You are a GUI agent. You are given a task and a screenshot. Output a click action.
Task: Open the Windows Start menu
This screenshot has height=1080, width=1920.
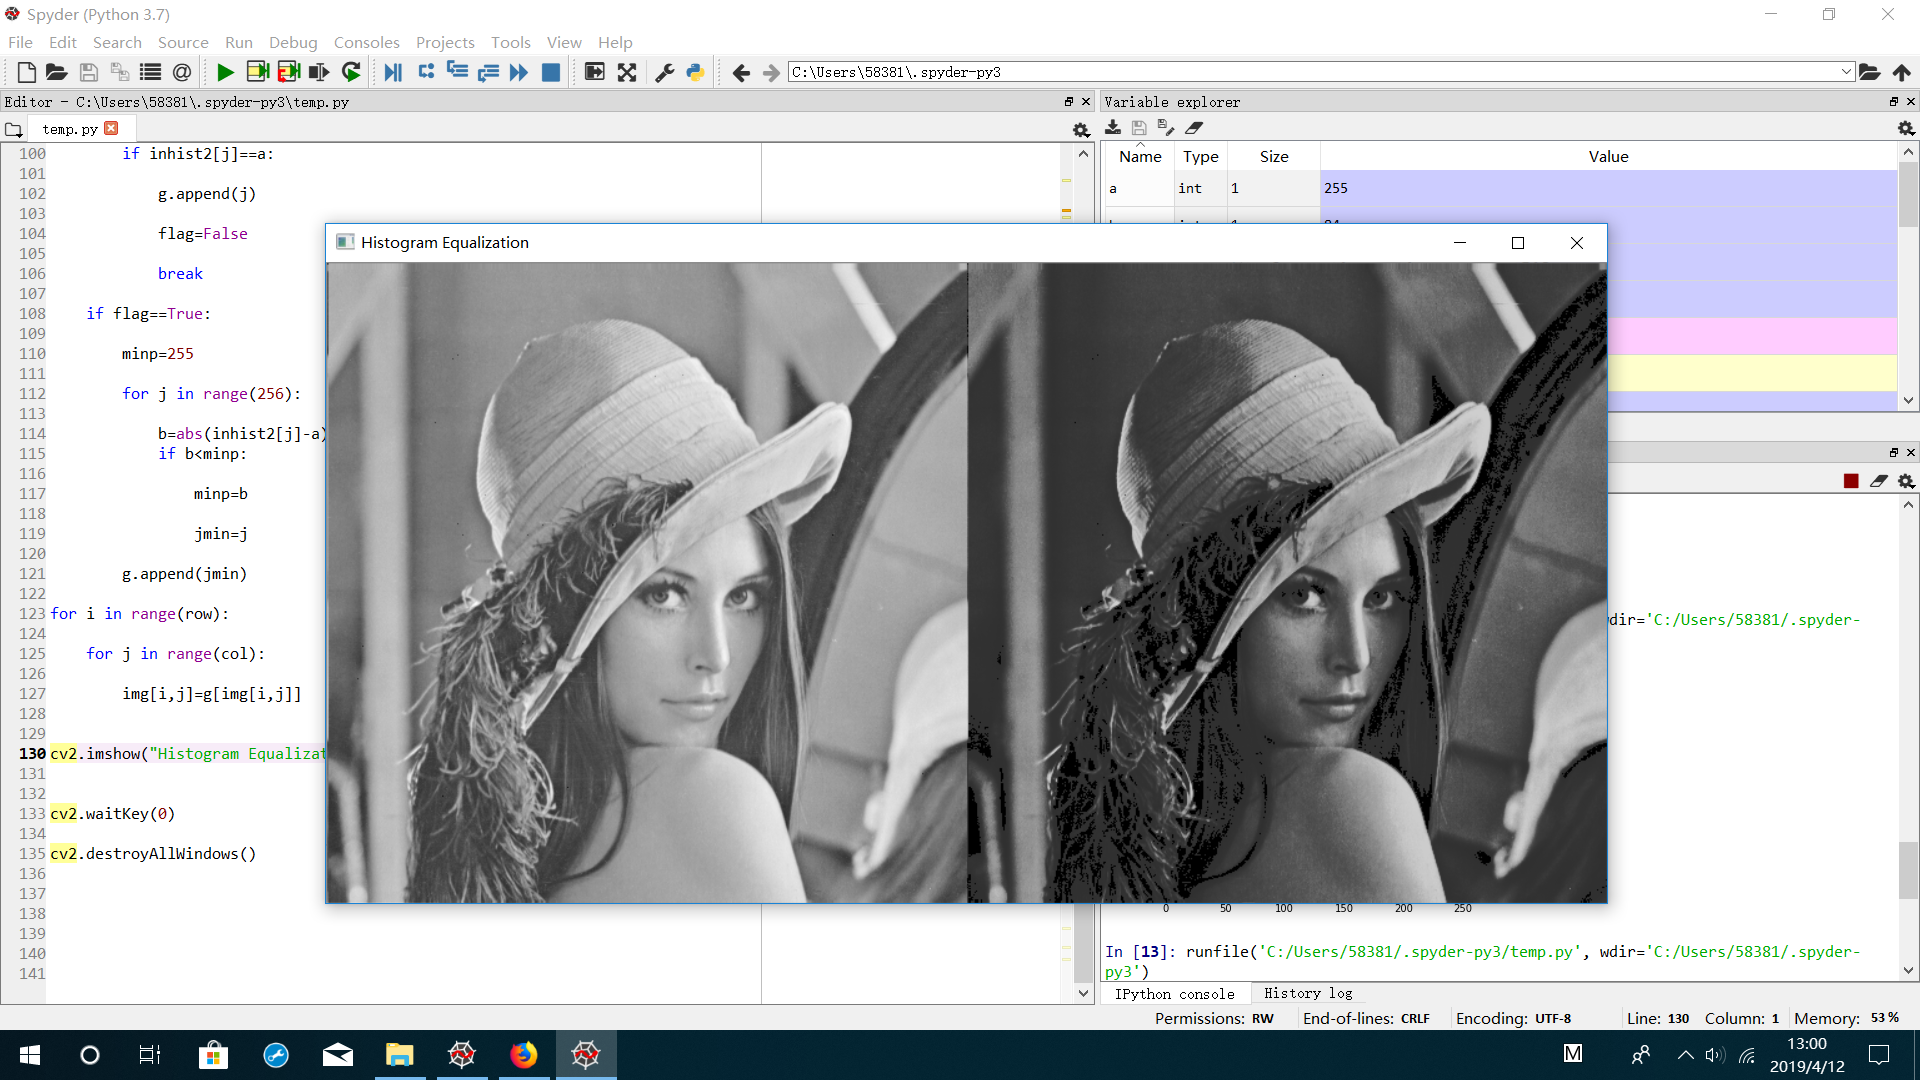tap(30, 1055)
